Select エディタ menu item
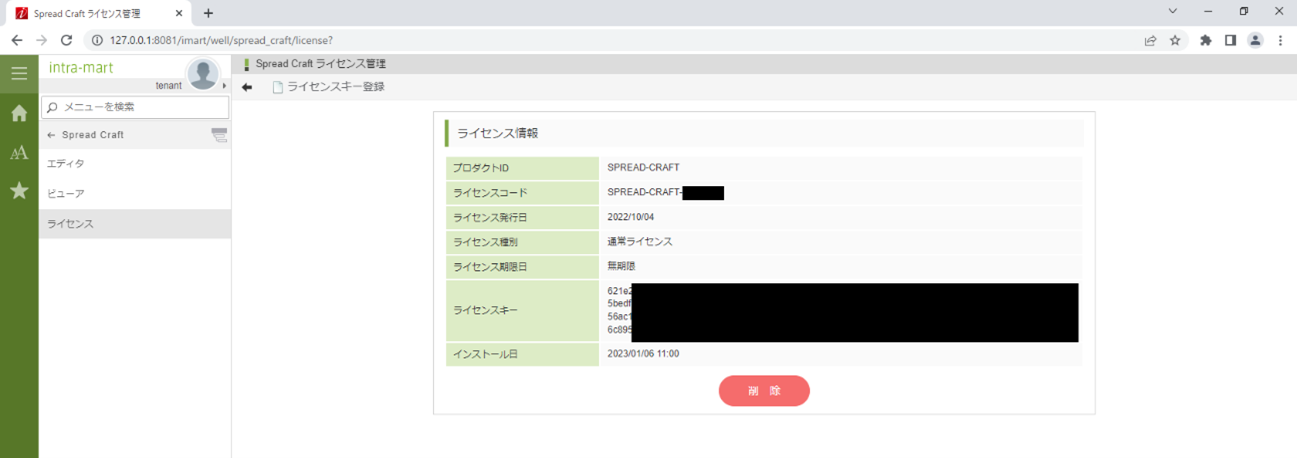 [66, 164]
